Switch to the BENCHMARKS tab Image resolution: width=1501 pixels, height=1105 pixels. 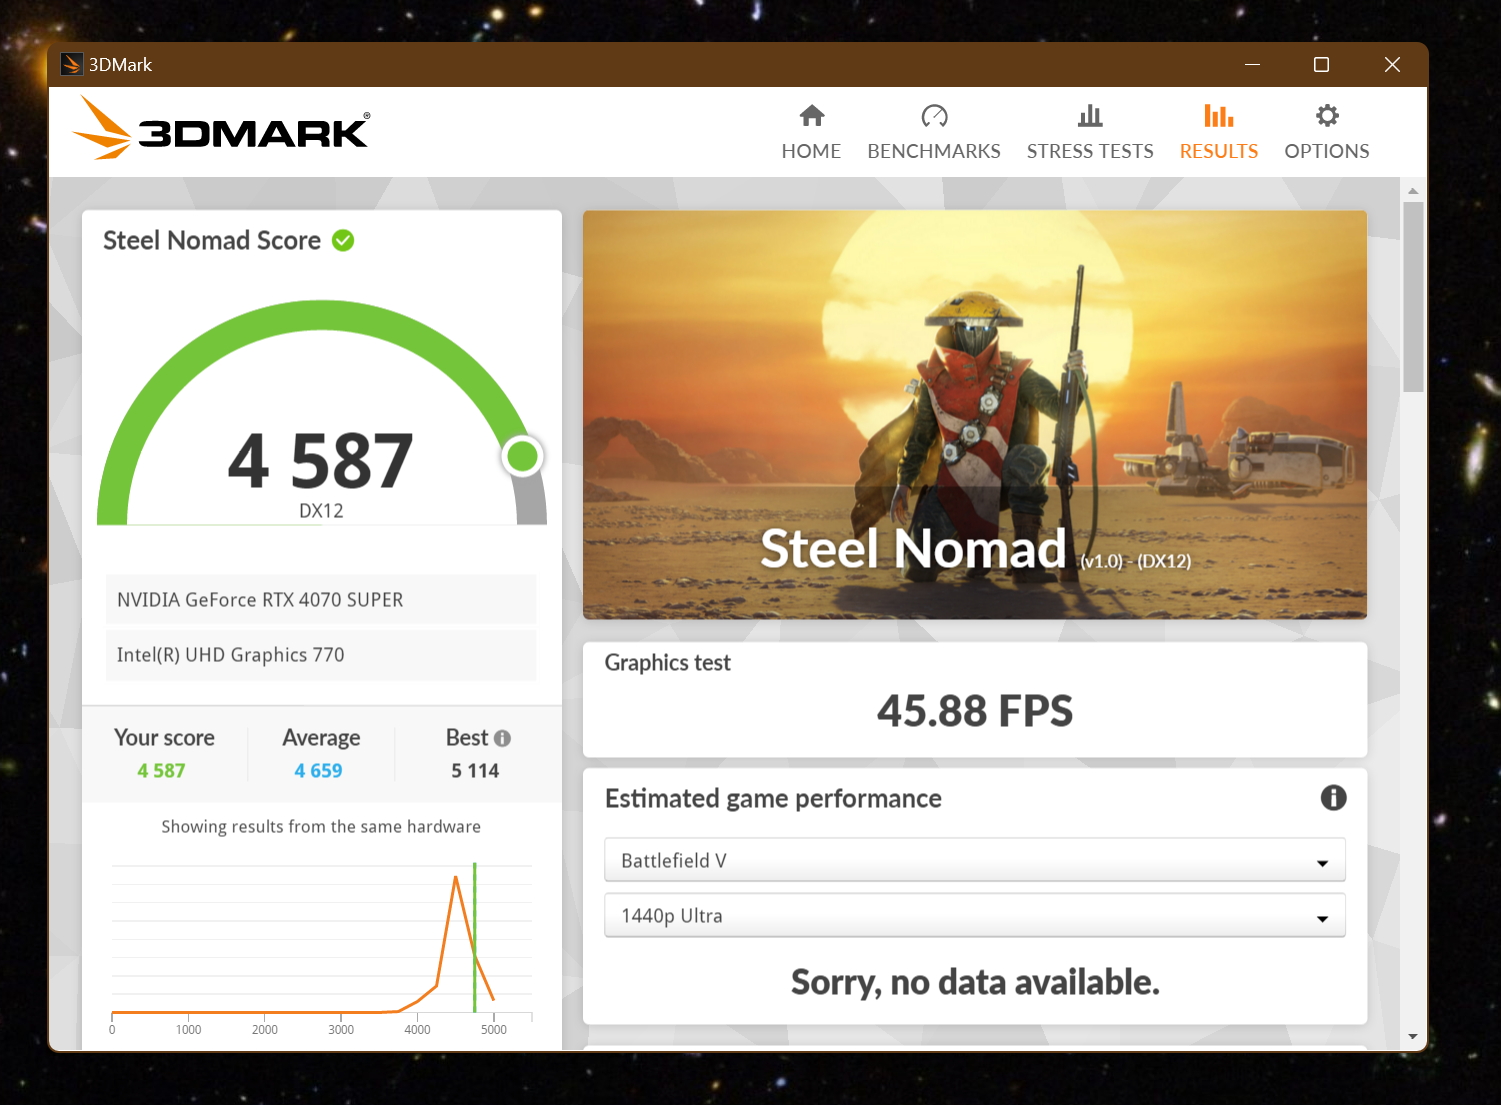coord(934,132)
